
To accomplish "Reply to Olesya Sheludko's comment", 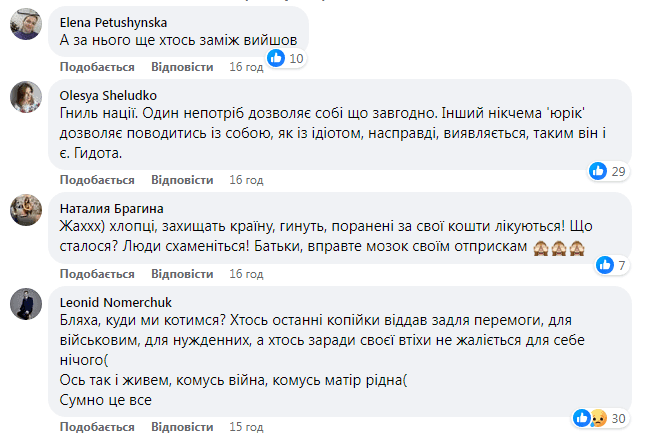I will click(182, 180).
